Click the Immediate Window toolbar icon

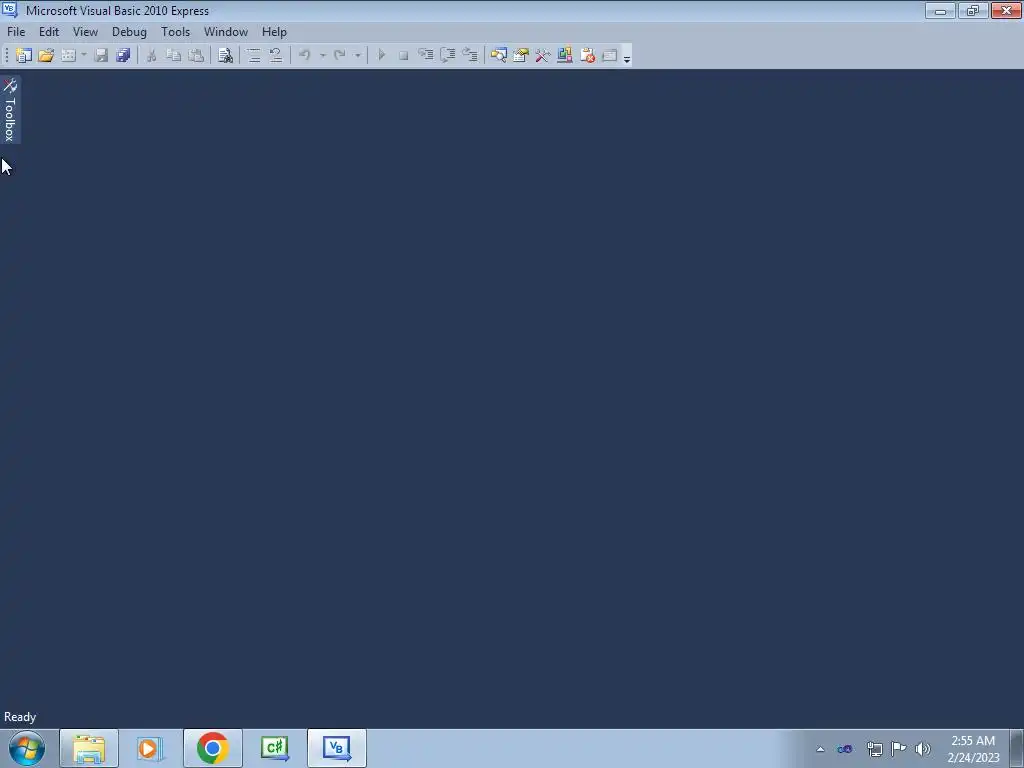pyautogui.click(x=609, y=56)
